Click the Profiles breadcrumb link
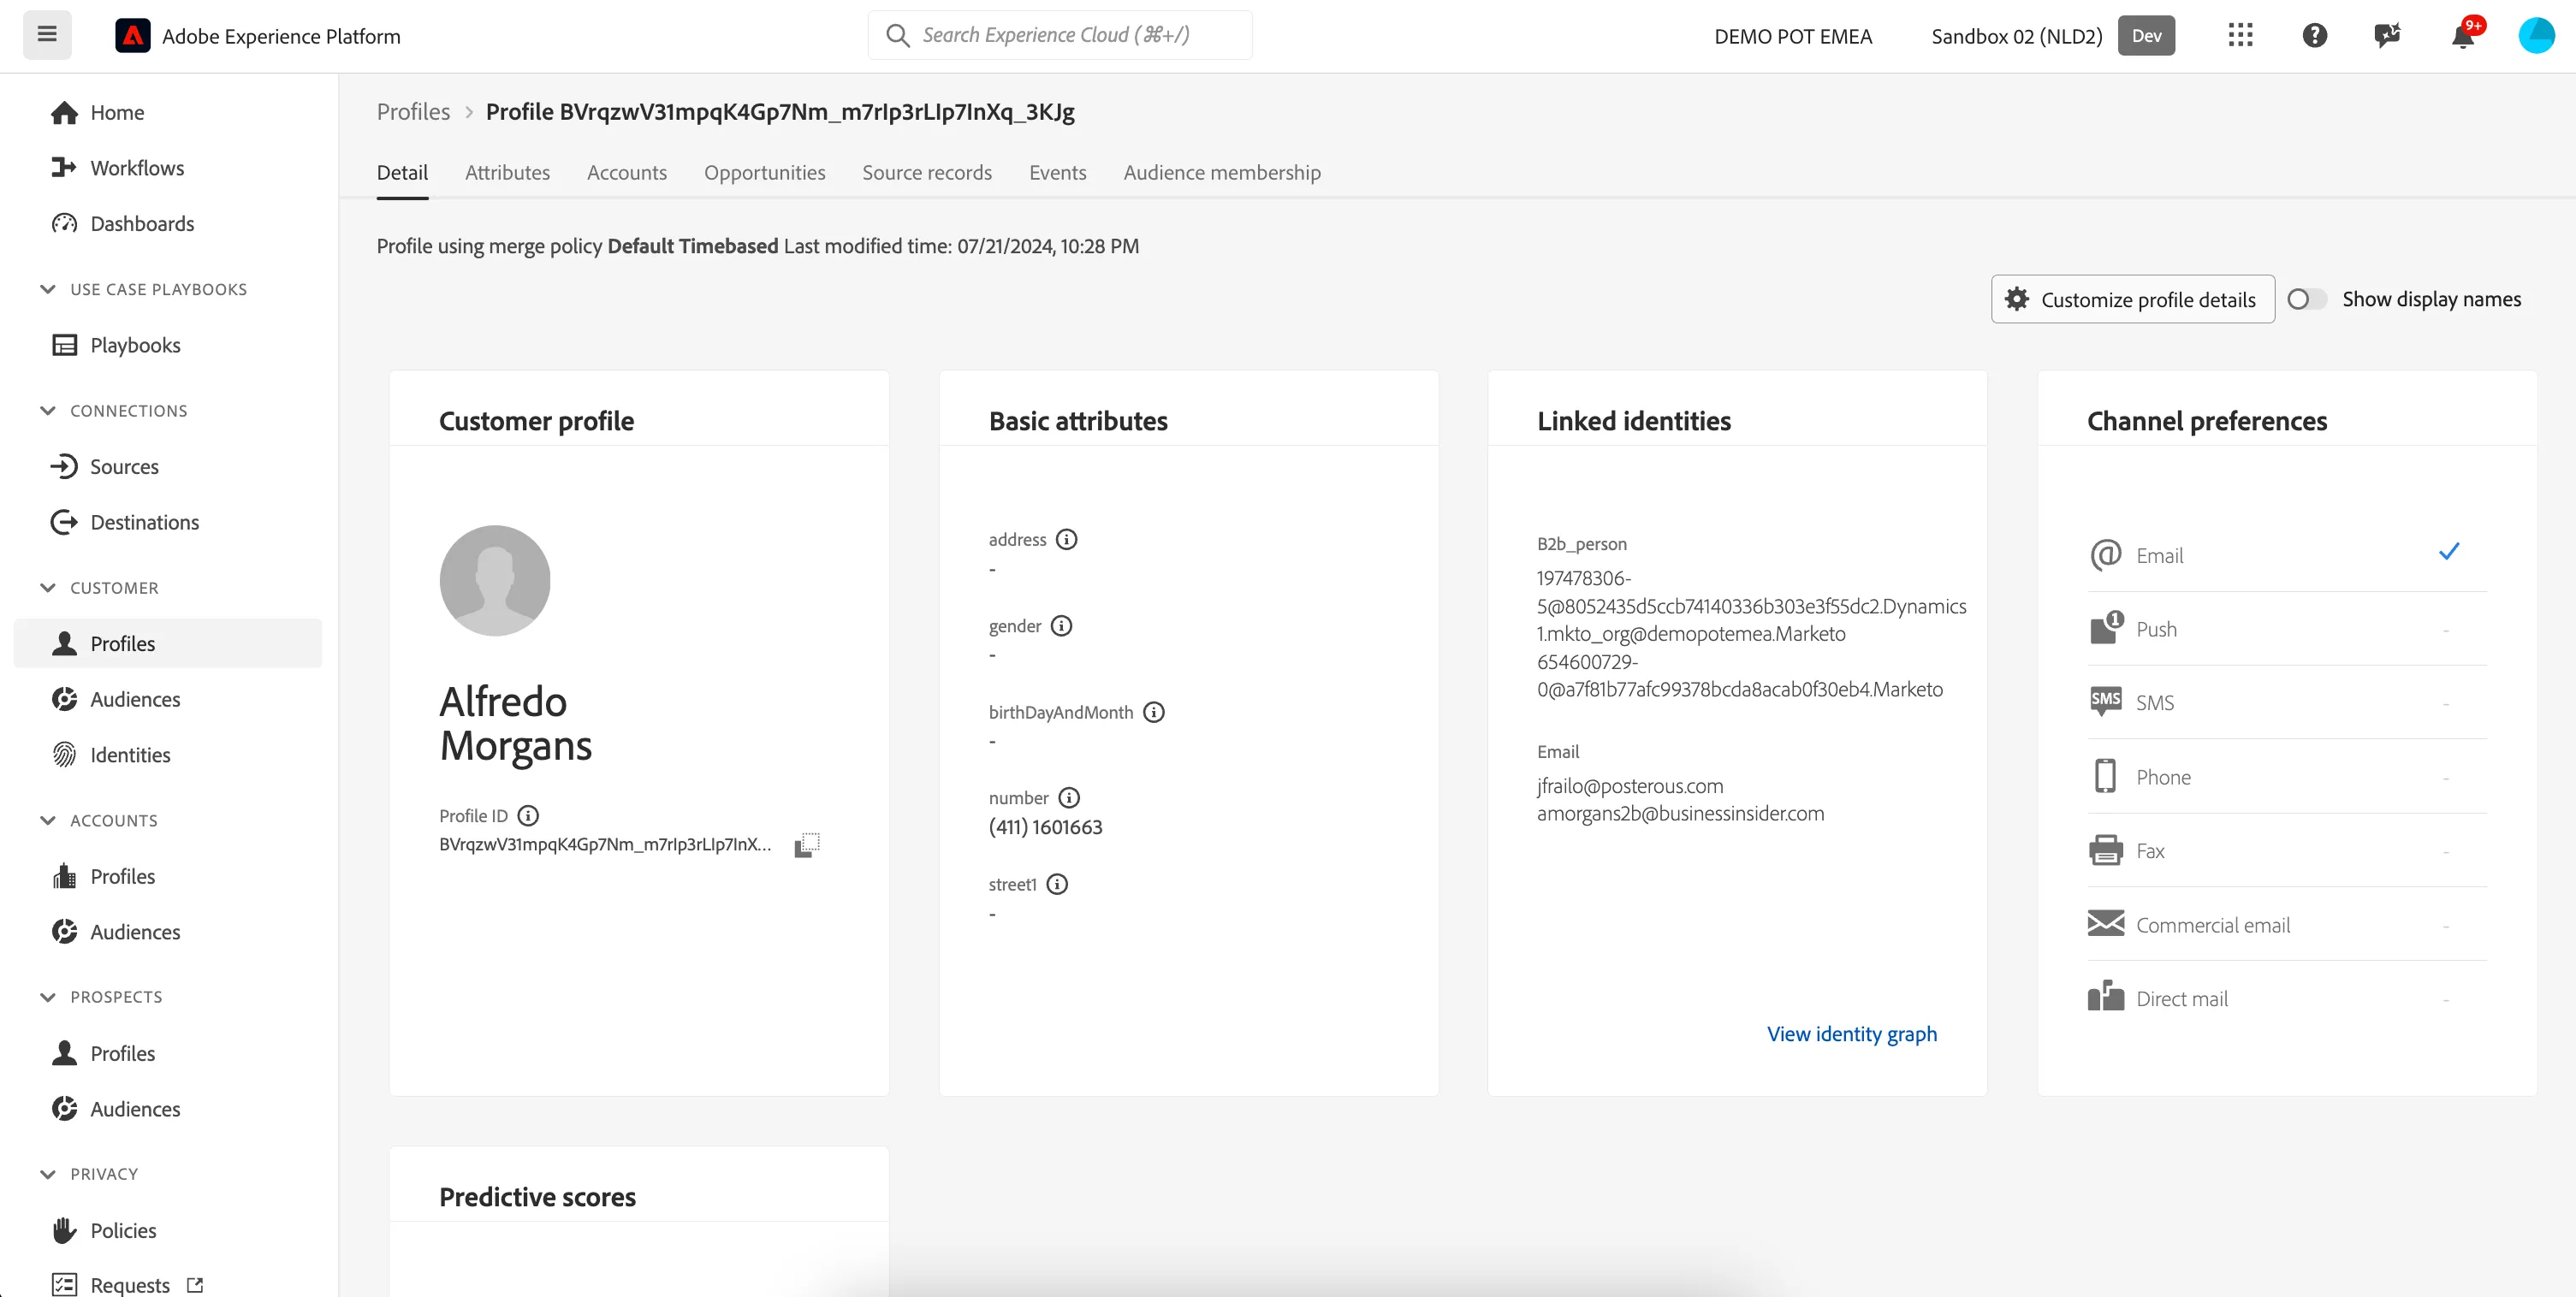This screenshot has height=1297, width=2576. pos(413,111)
